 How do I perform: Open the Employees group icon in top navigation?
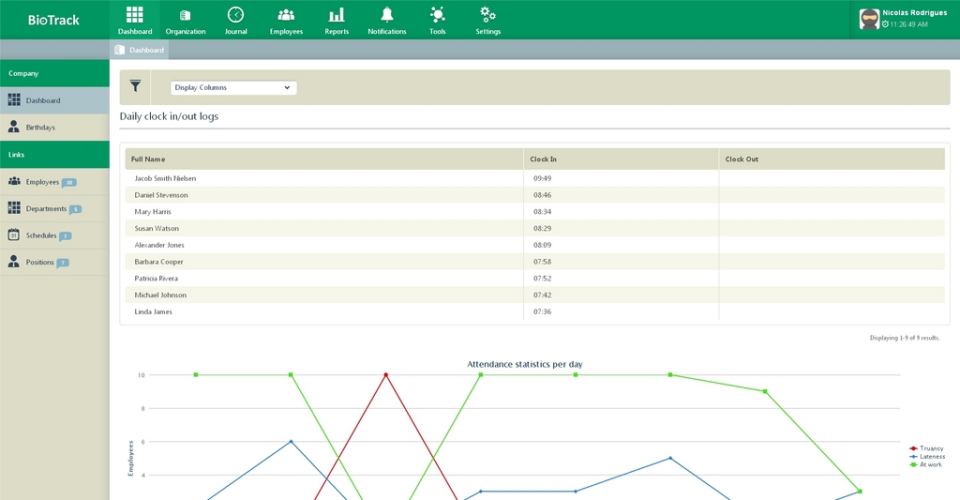[x=286, y=15]
